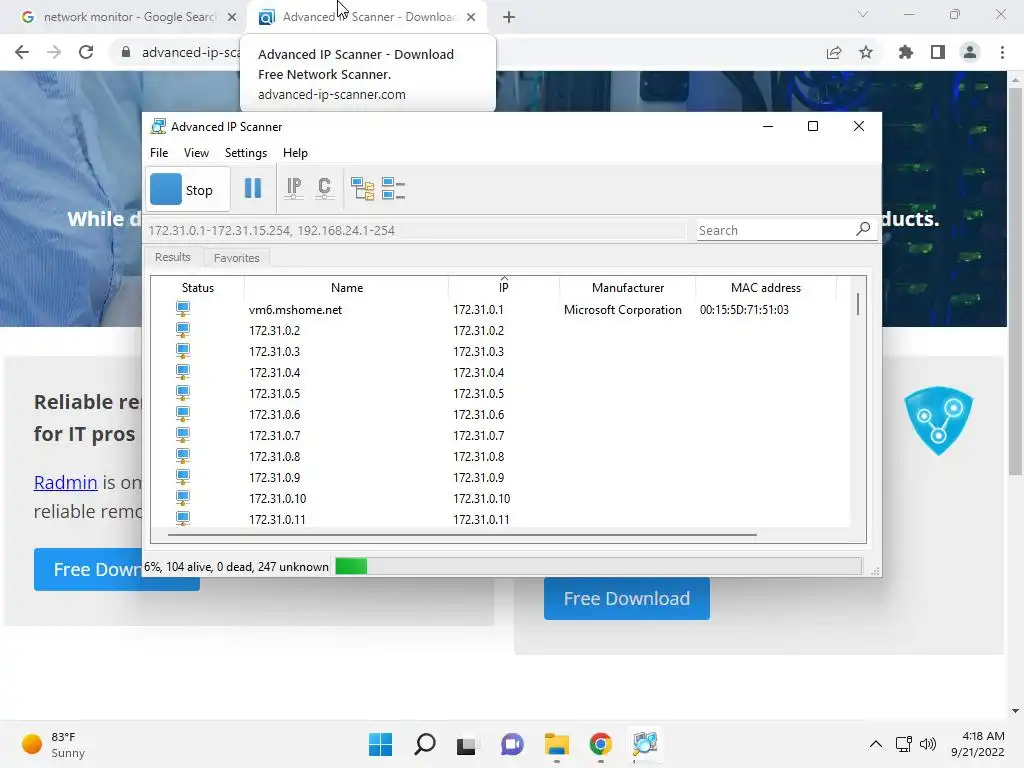
Task: Click the IP toolbar icon
Action: [x=294, y=189]
